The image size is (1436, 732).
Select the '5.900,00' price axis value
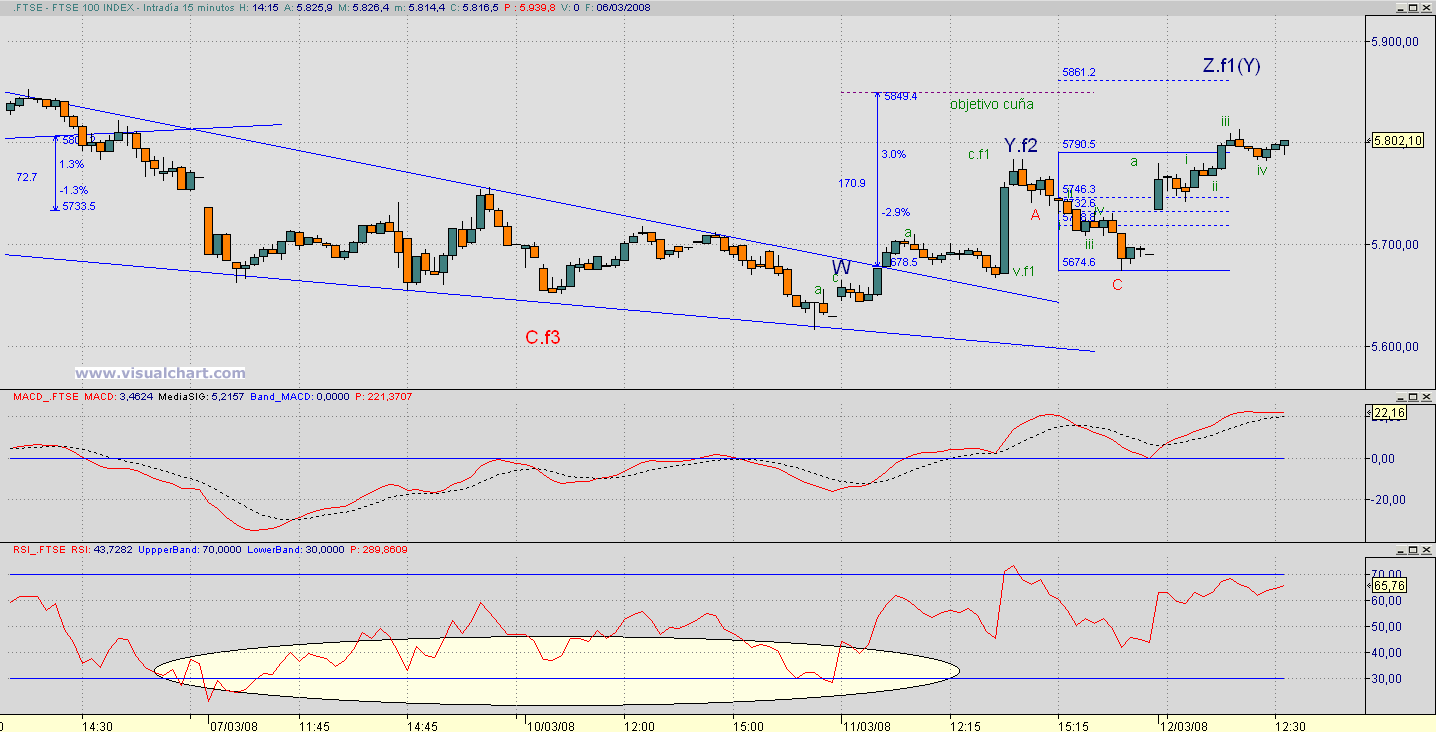coord(1397,41)
